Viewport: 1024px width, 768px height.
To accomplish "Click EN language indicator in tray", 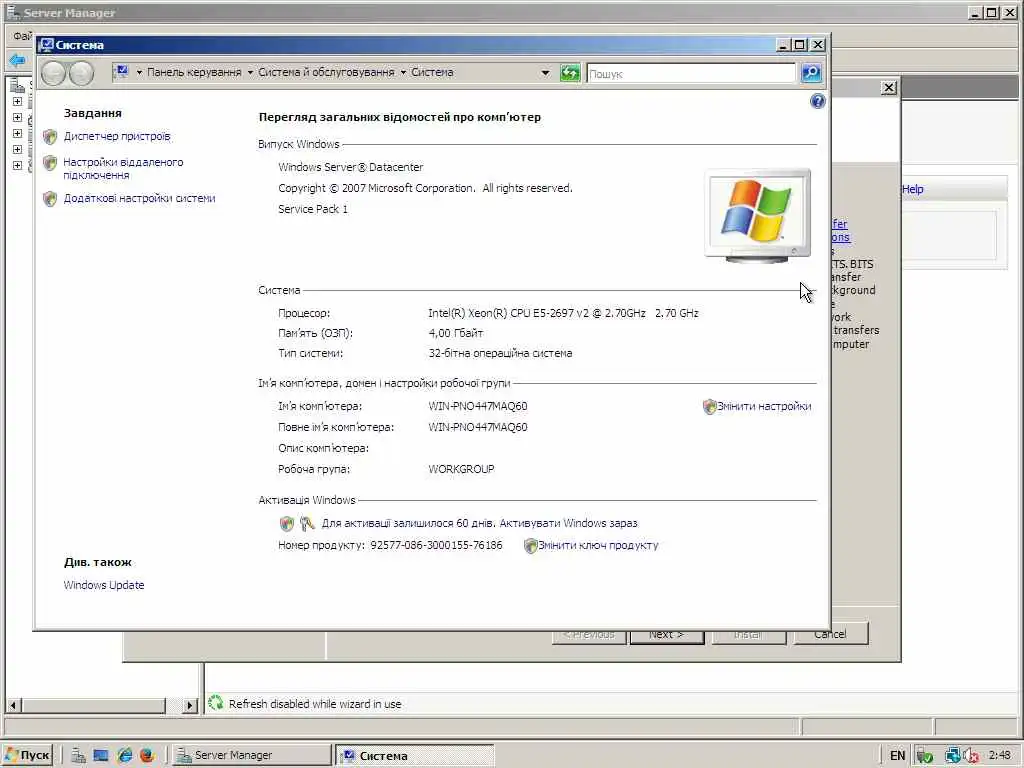I will [x=897, y=756].
